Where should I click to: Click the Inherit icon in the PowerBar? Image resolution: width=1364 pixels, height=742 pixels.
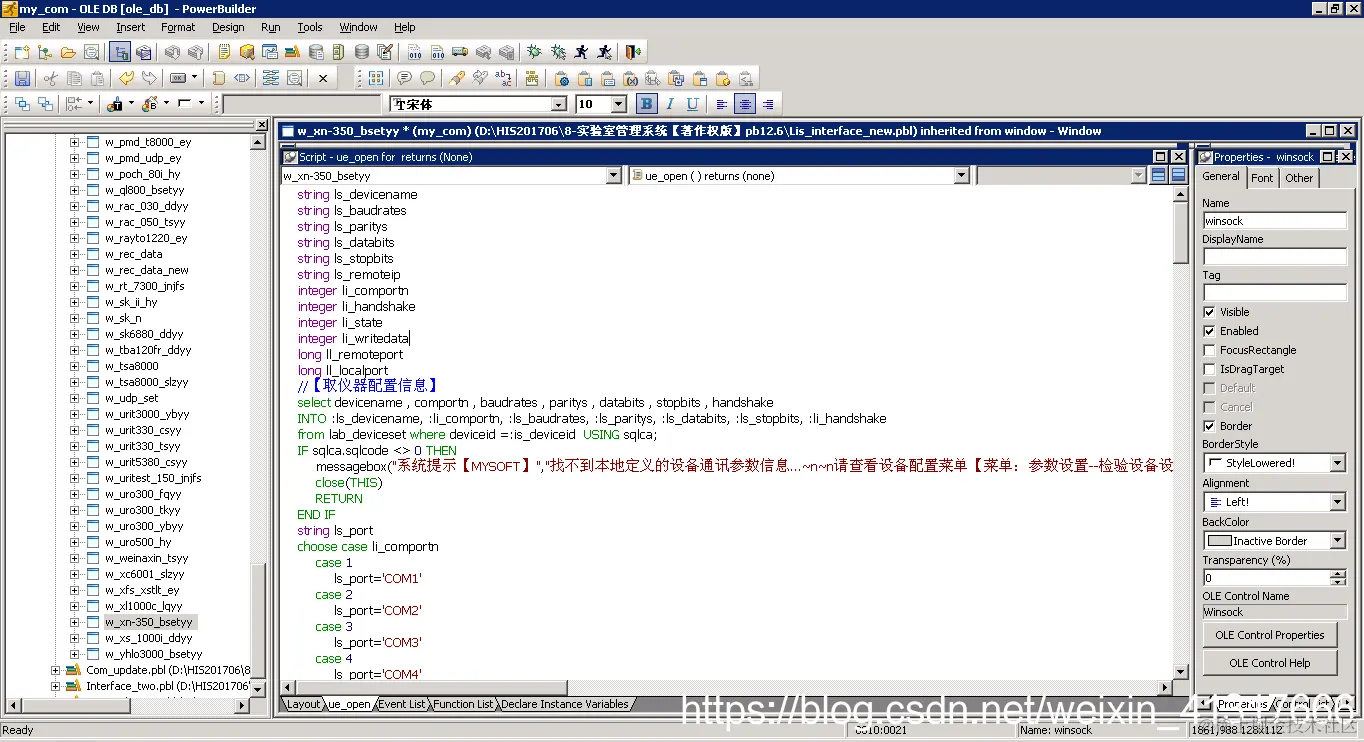click(45, 52)
